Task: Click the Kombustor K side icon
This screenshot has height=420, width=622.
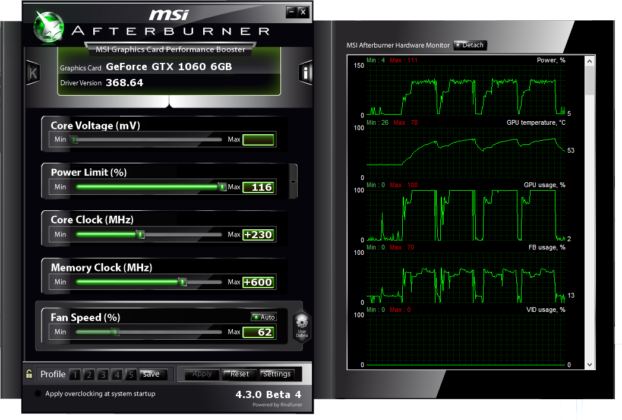Action: tap(33, 73)
